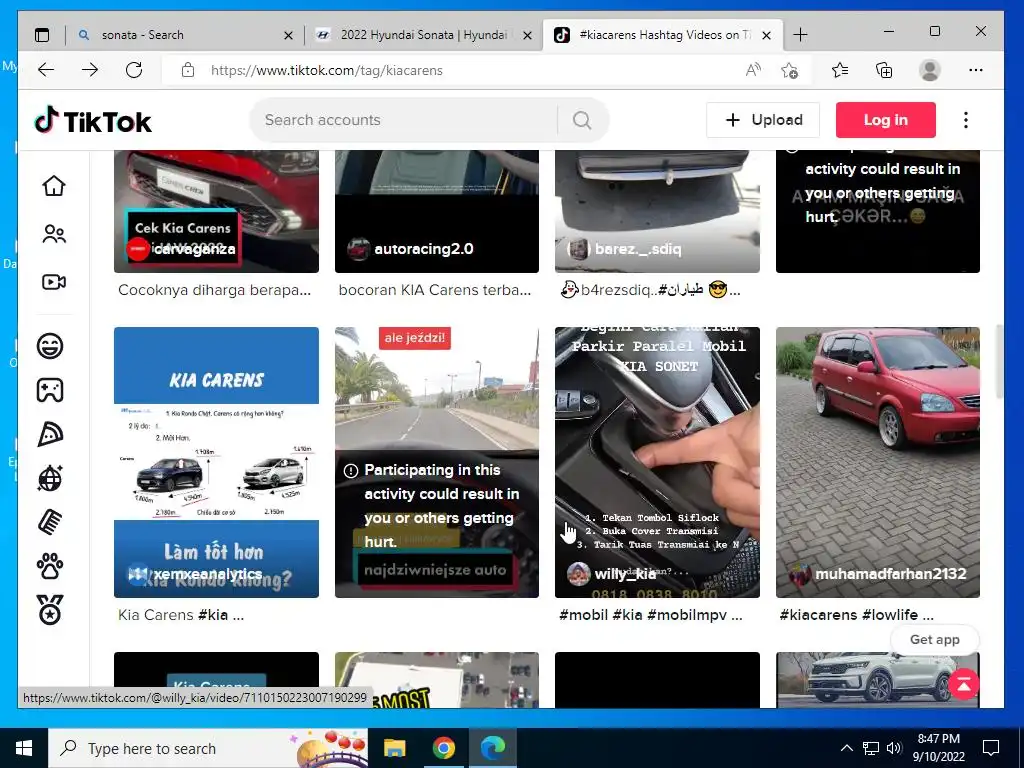Click the address bar URL
The width and height of the screenshot is (1024, 768).
pyautogui.click(x=327, y=71)
